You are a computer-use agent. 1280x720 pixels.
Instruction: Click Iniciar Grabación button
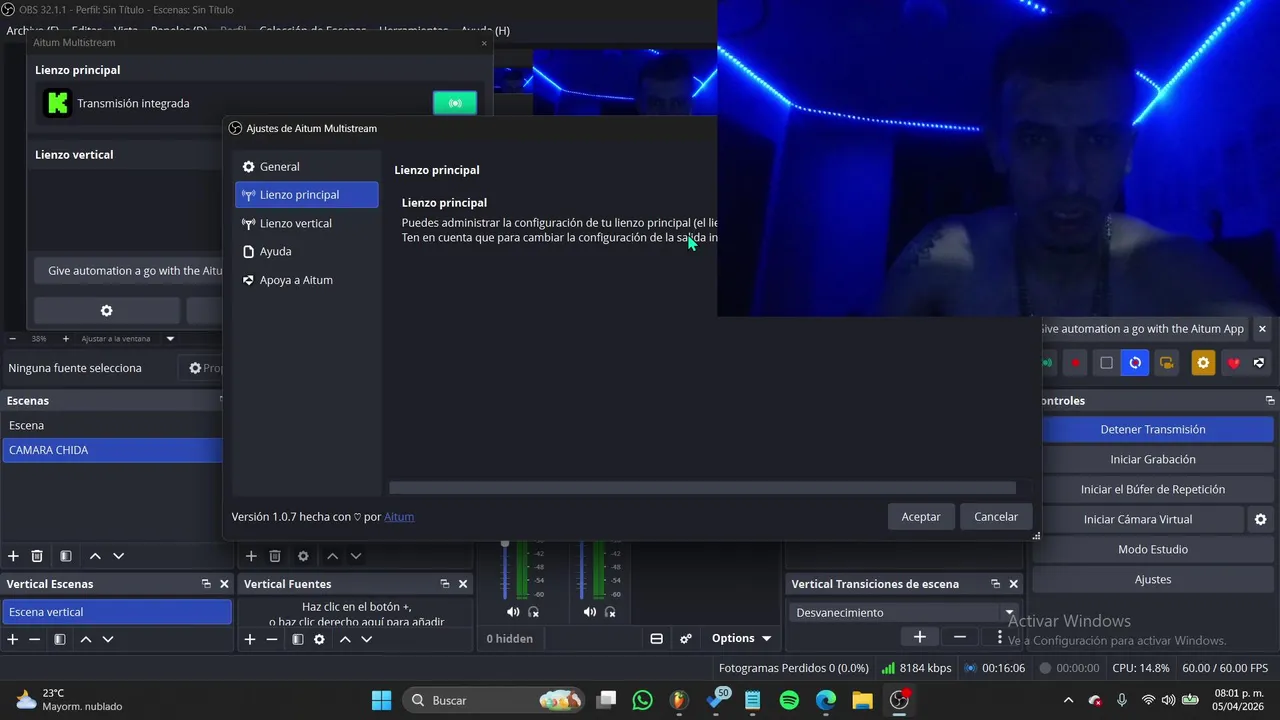tap(1153, 459)
